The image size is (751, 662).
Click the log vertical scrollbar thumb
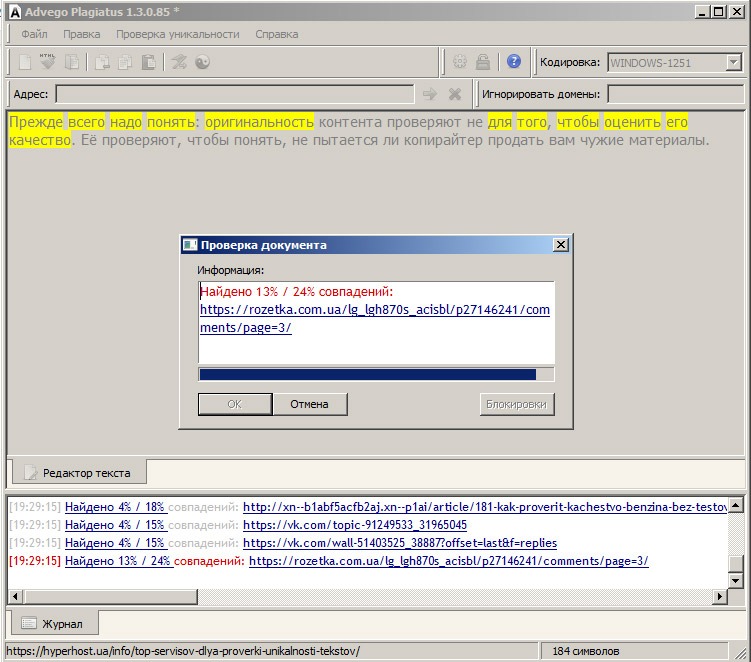coord(736,563)
